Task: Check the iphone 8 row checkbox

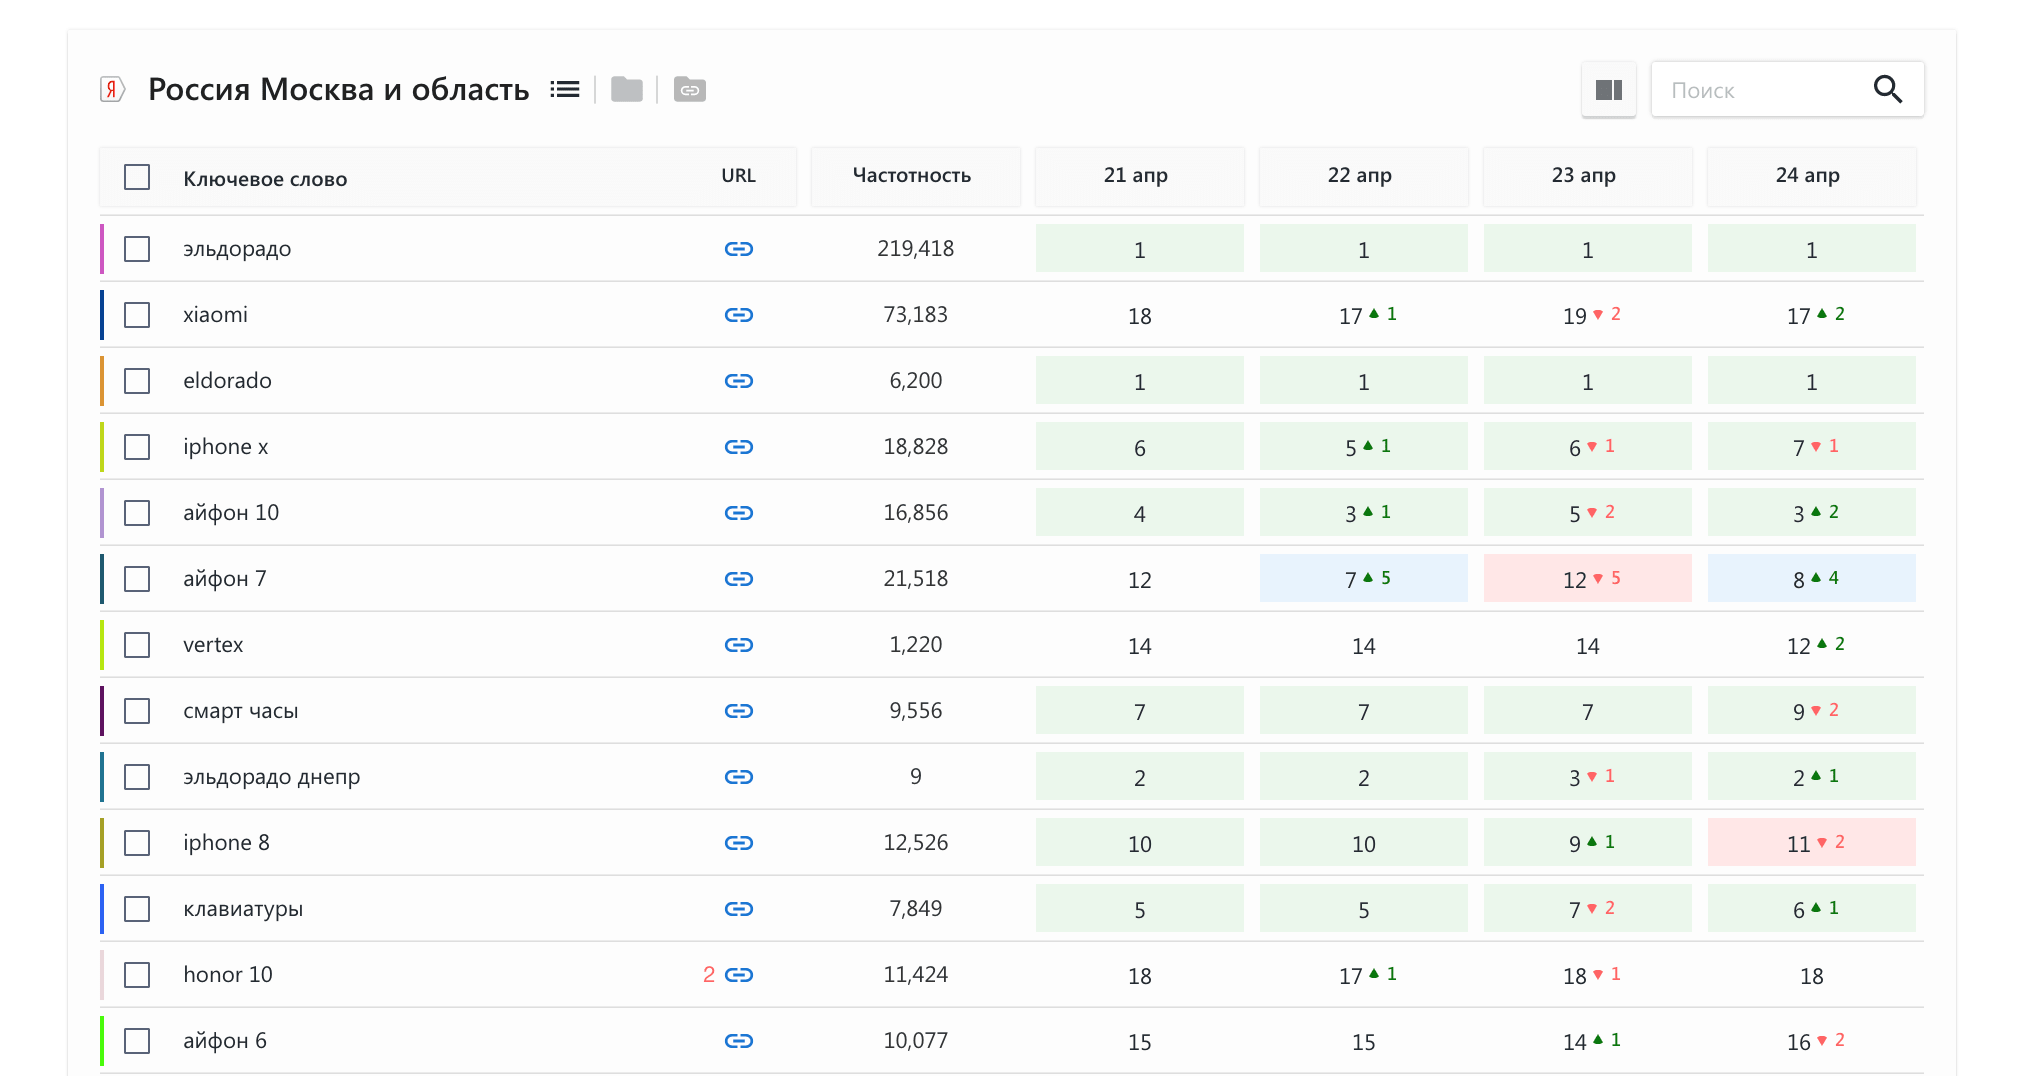Action: [x=137, y=843]
